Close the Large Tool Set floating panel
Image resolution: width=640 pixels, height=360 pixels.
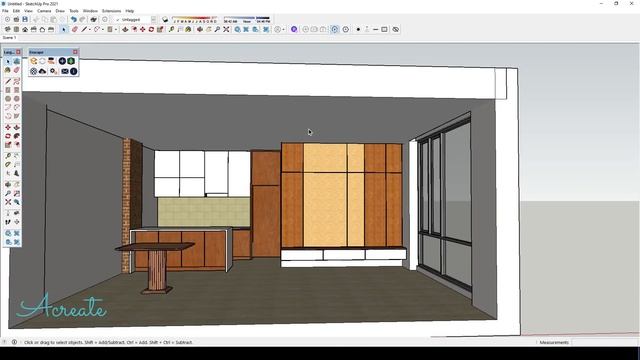pos(18,52)
